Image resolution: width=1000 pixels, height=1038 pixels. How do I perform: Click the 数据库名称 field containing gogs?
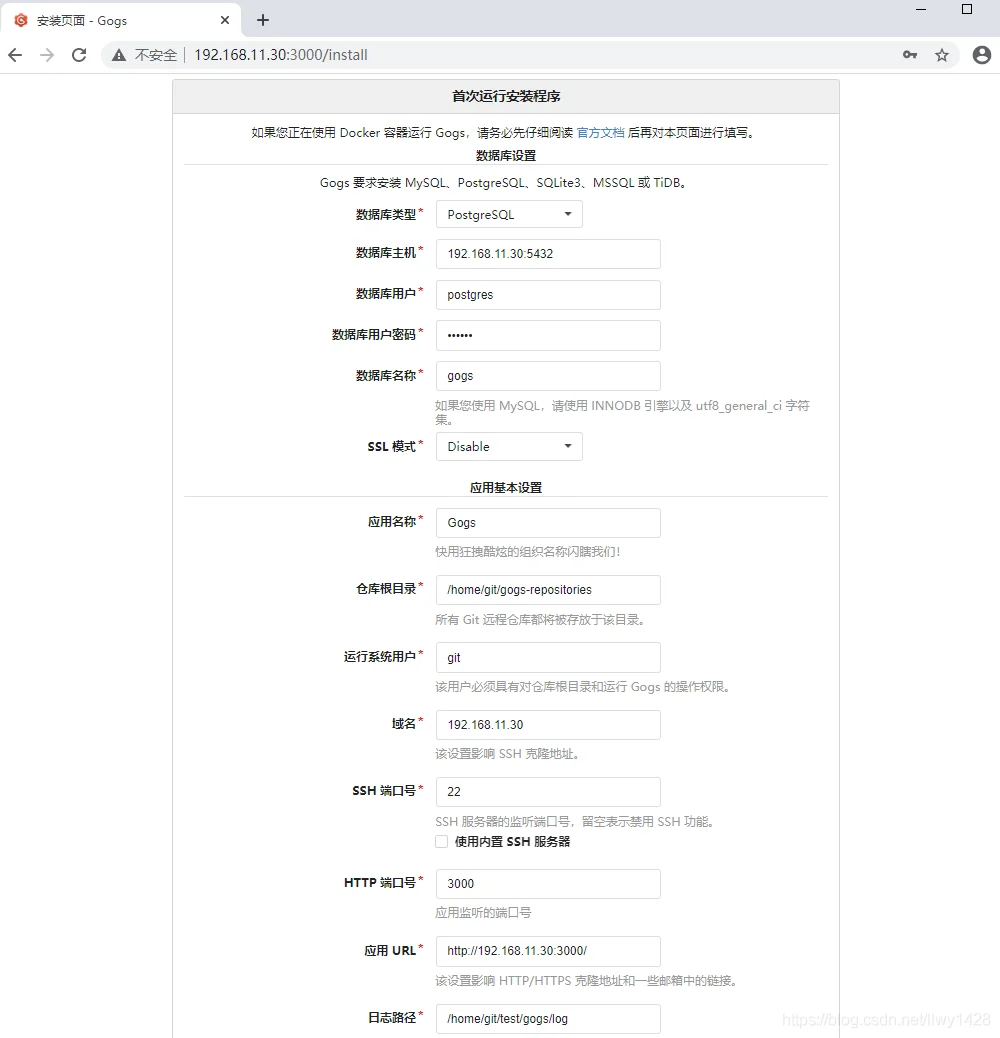pos(548,376)
